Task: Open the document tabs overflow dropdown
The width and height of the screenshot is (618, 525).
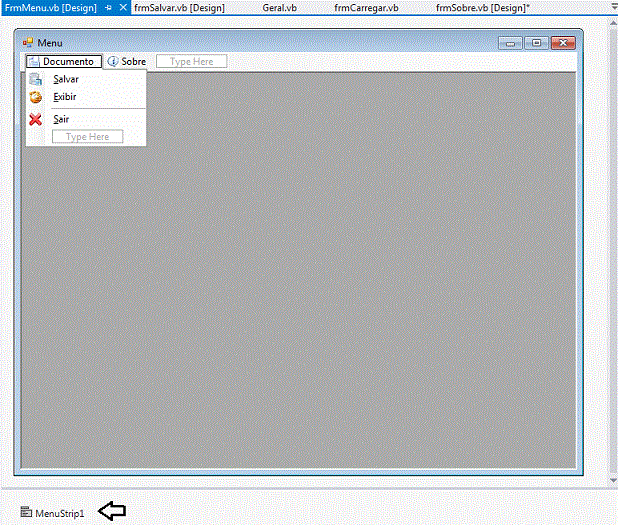Action: 613,8
